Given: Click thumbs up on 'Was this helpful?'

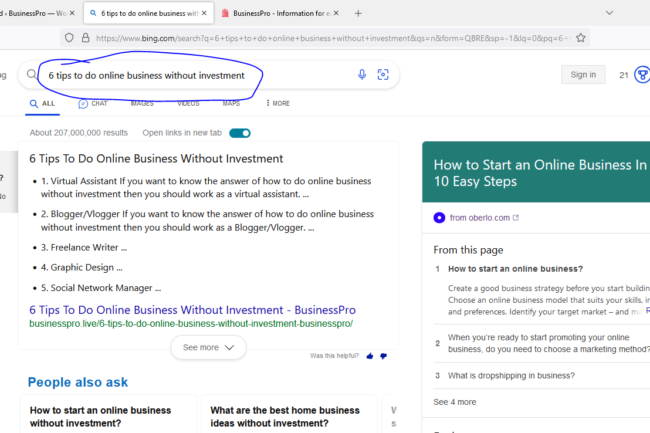Looking at the screenshot, I should pyautogui.click(x=370, y=356).
